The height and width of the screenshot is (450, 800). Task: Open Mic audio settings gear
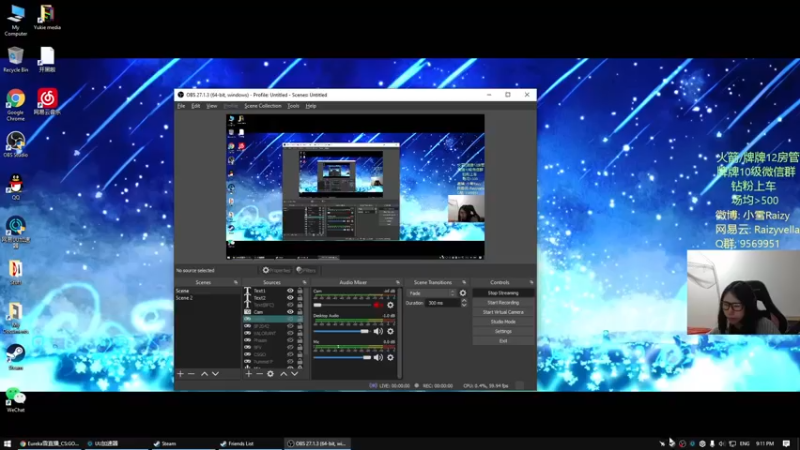tap(390, 358)
